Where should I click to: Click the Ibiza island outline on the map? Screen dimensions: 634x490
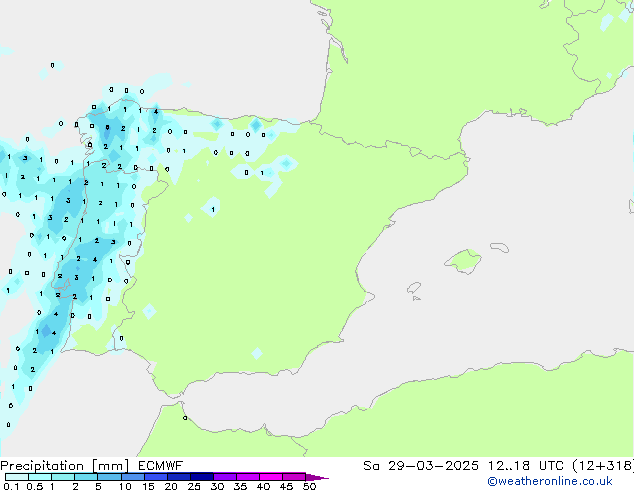click(414, 288)
